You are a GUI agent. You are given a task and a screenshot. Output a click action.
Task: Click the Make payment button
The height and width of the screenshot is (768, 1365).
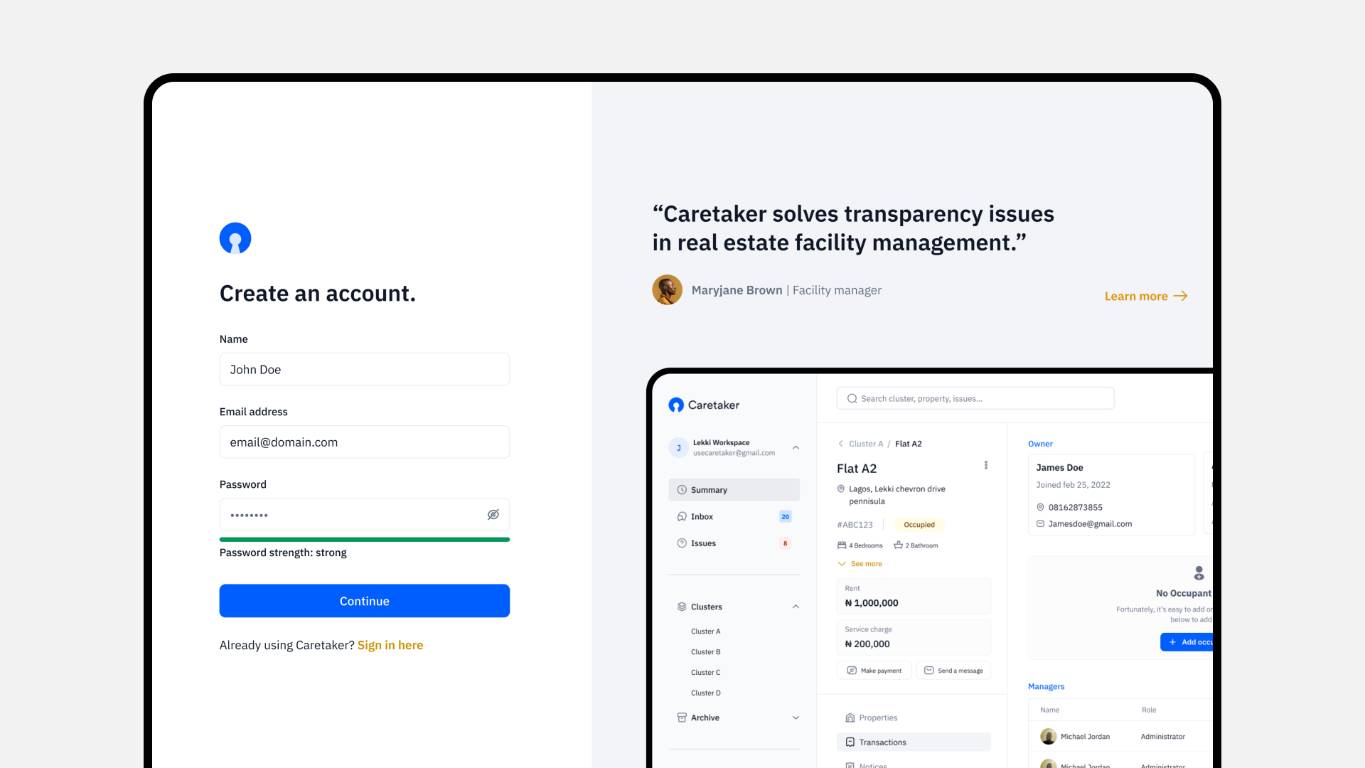click(874, 671)
